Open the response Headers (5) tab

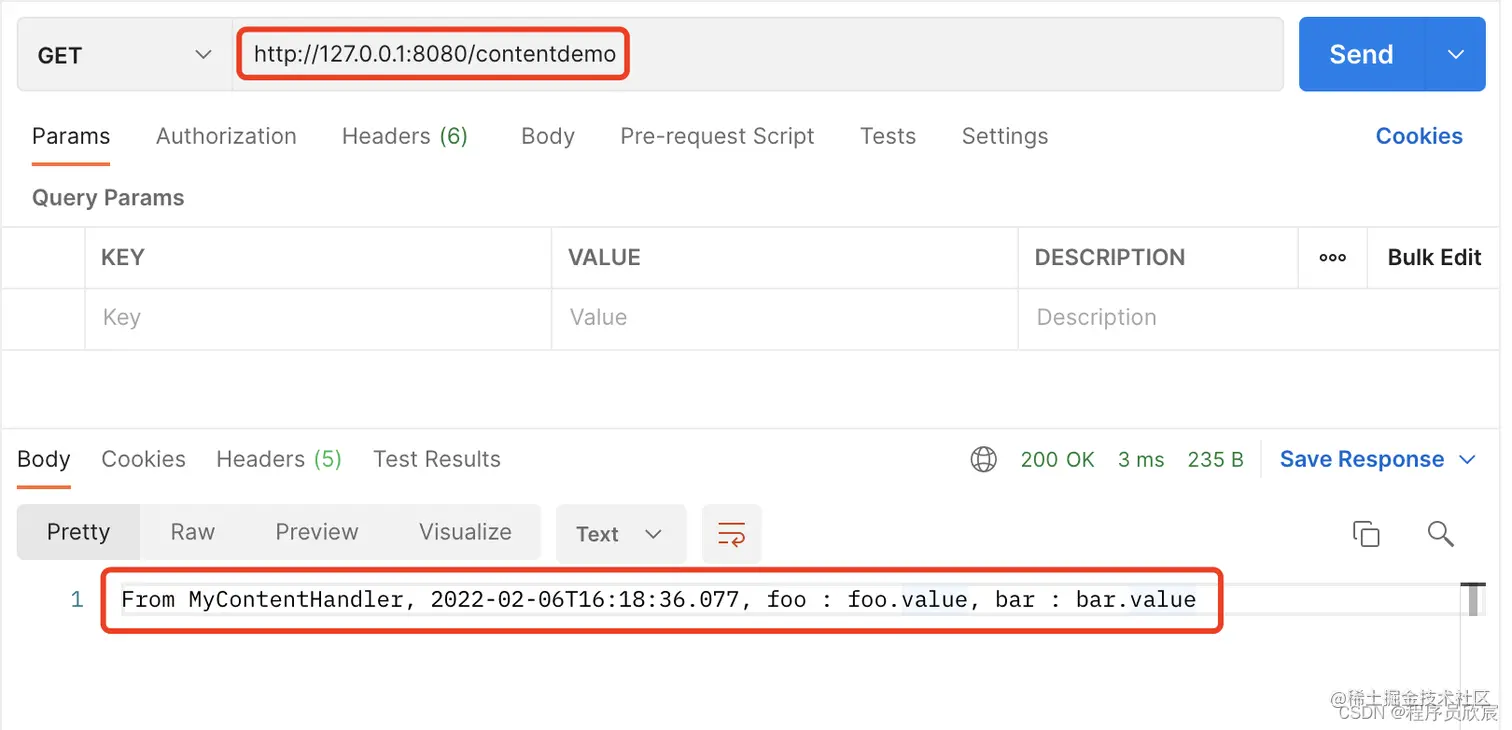(279, 460)
